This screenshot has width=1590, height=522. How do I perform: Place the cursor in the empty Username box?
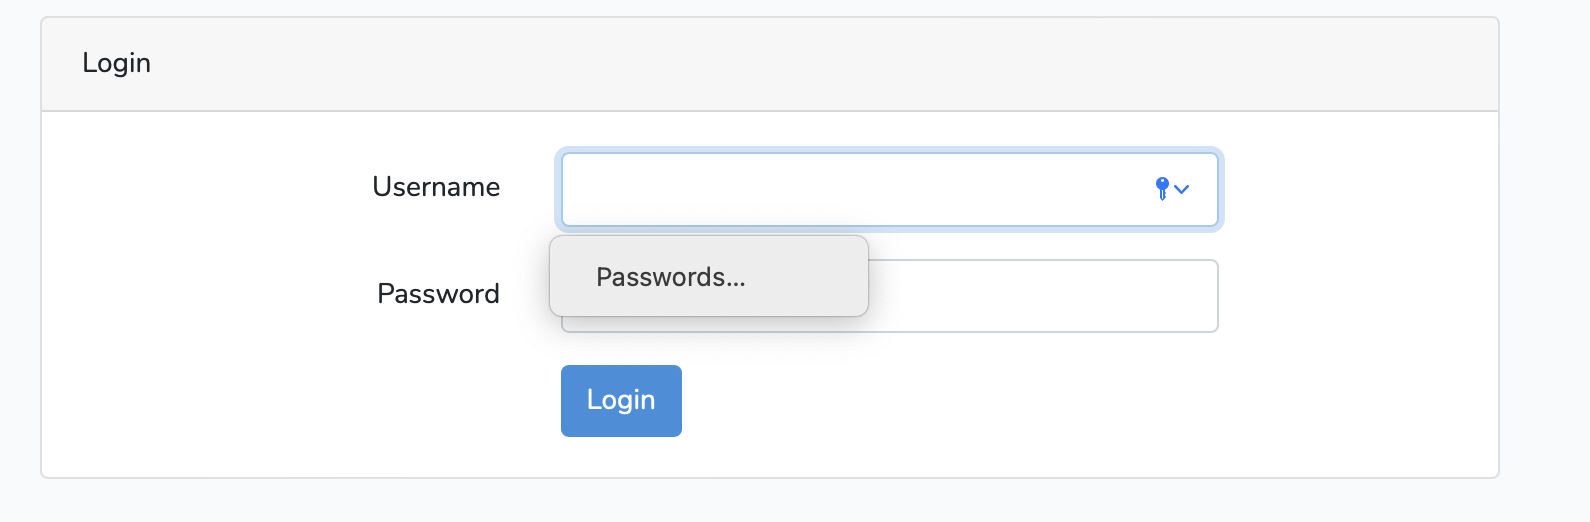click(850, 189)
